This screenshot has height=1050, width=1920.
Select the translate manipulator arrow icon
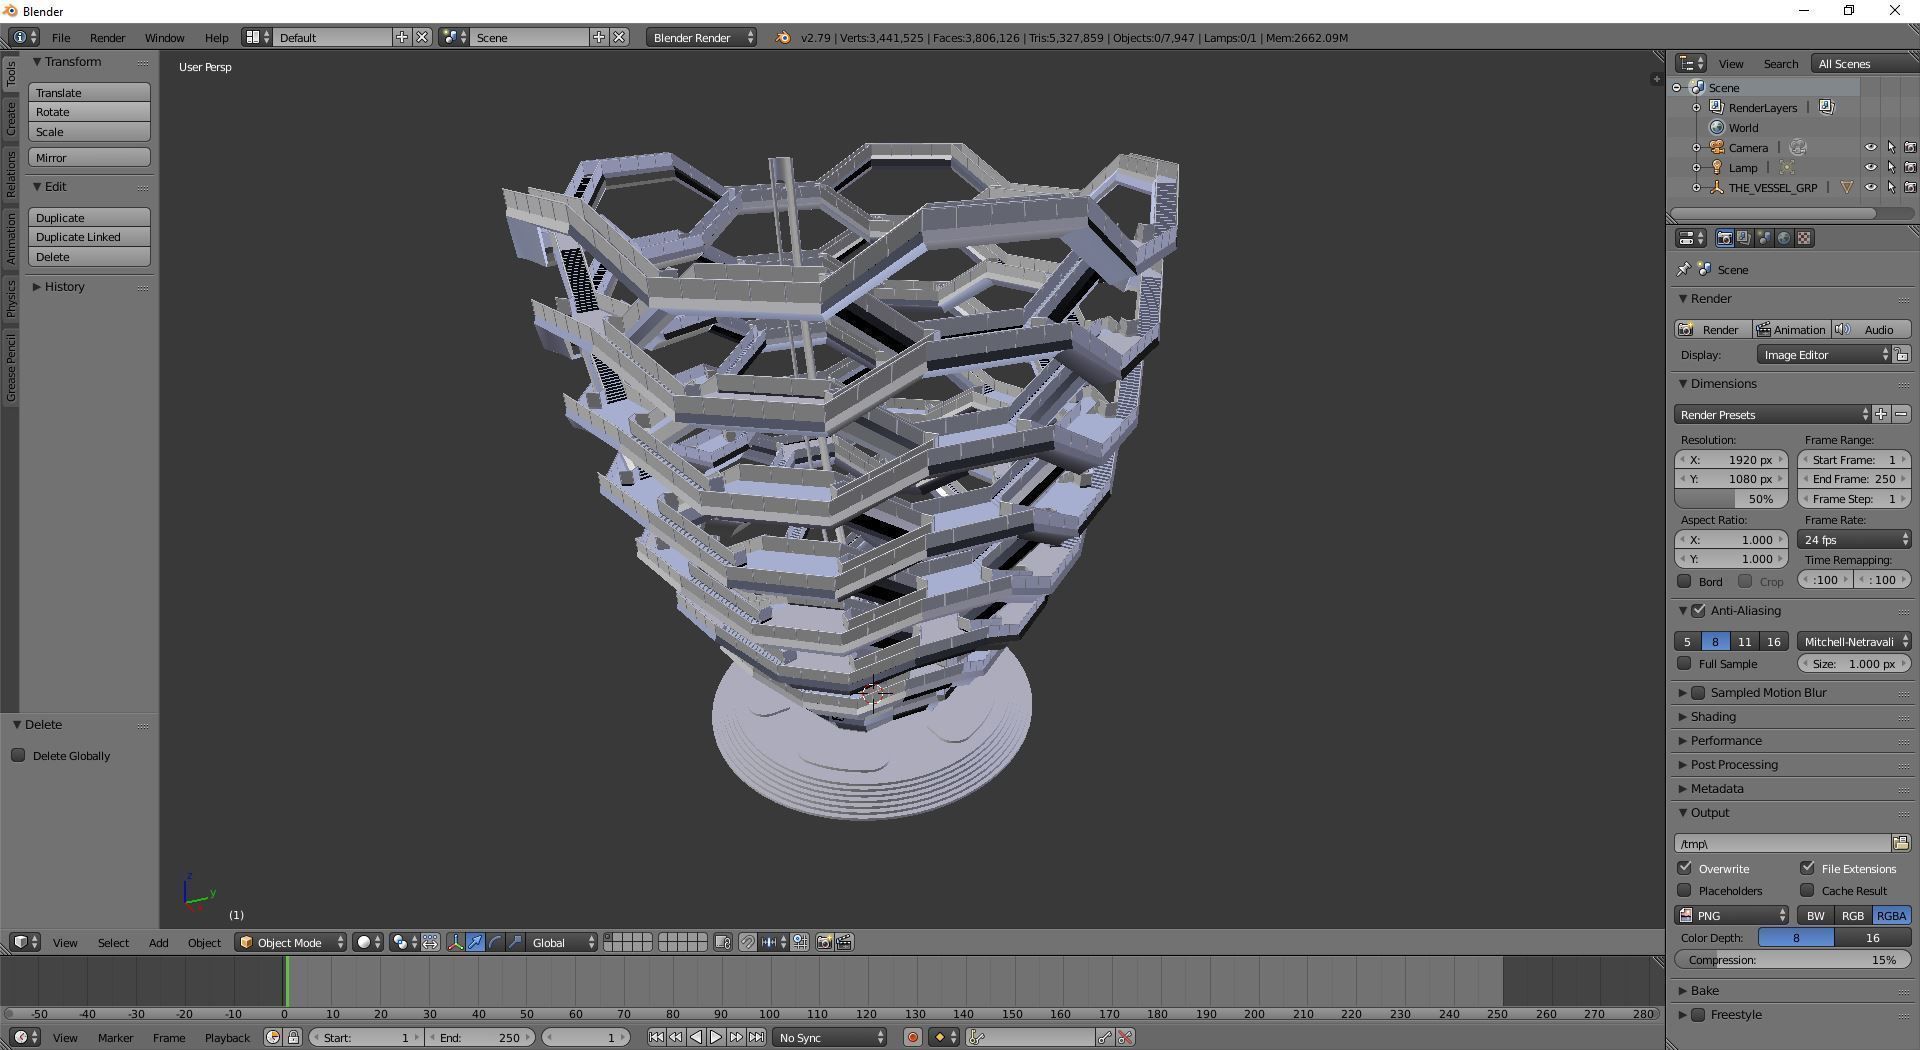click(475, 942)
